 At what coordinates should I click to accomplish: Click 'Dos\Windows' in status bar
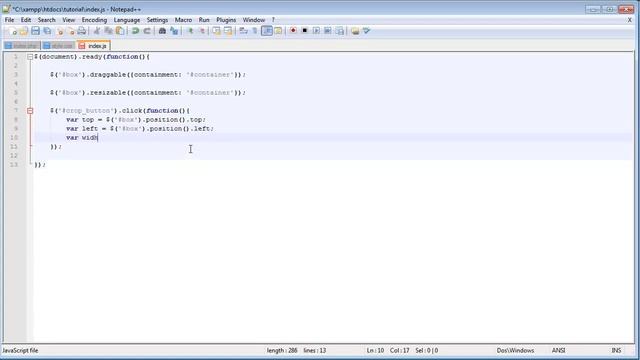tap(515, 351)
